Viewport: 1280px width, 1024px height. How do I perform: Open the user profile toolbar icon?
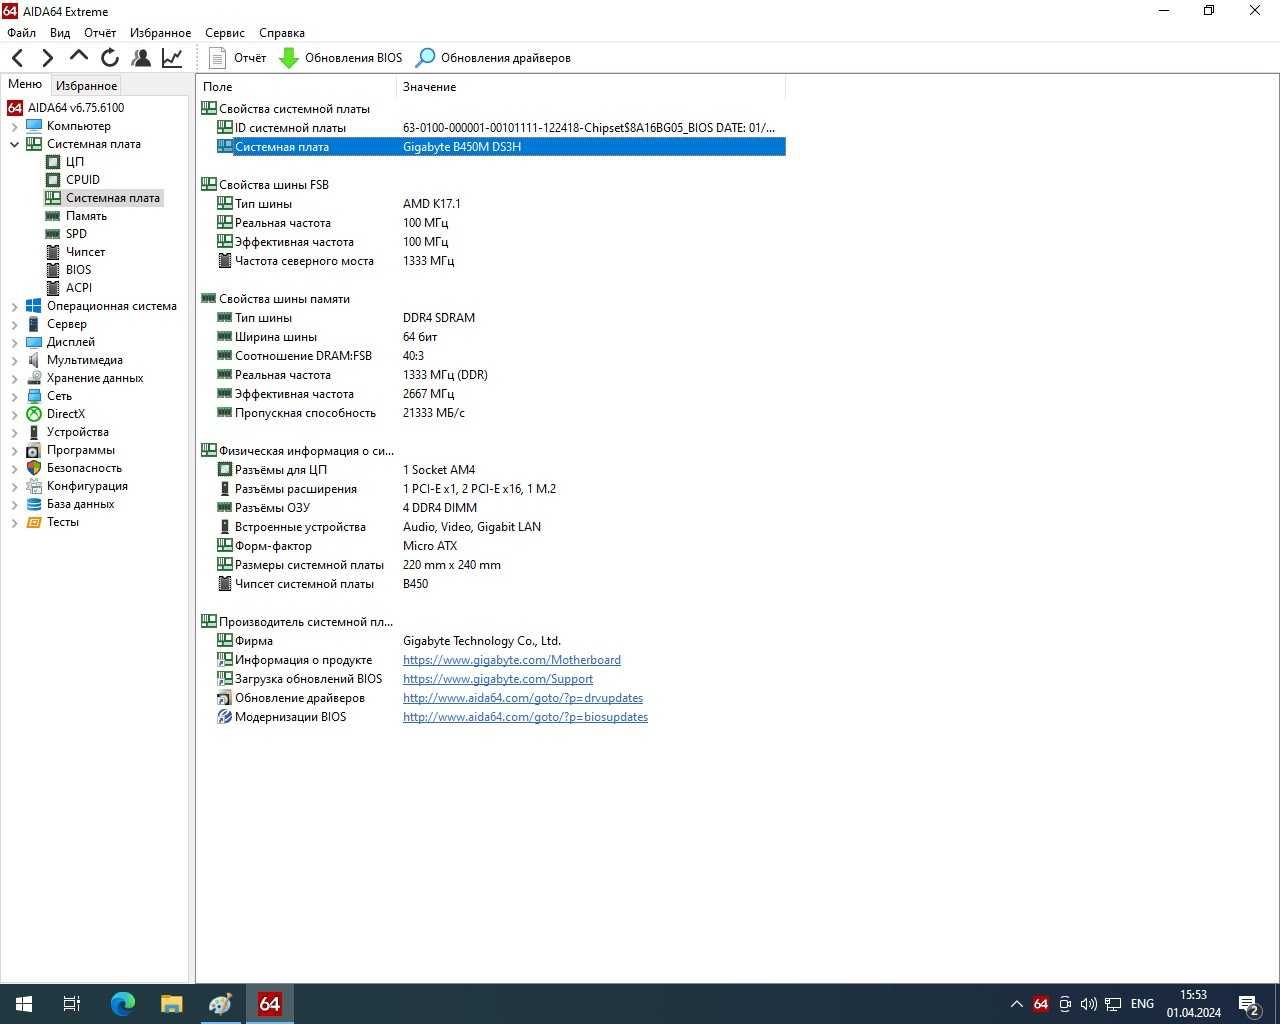pyautogui.click(x=141, y=58)
